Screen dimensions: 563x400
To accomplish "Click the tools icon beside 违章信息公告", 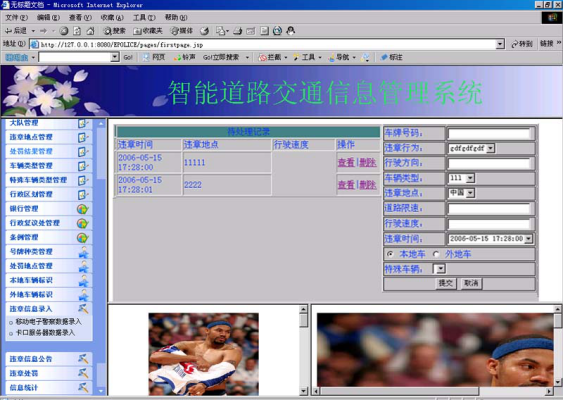I will pos(83,359).
